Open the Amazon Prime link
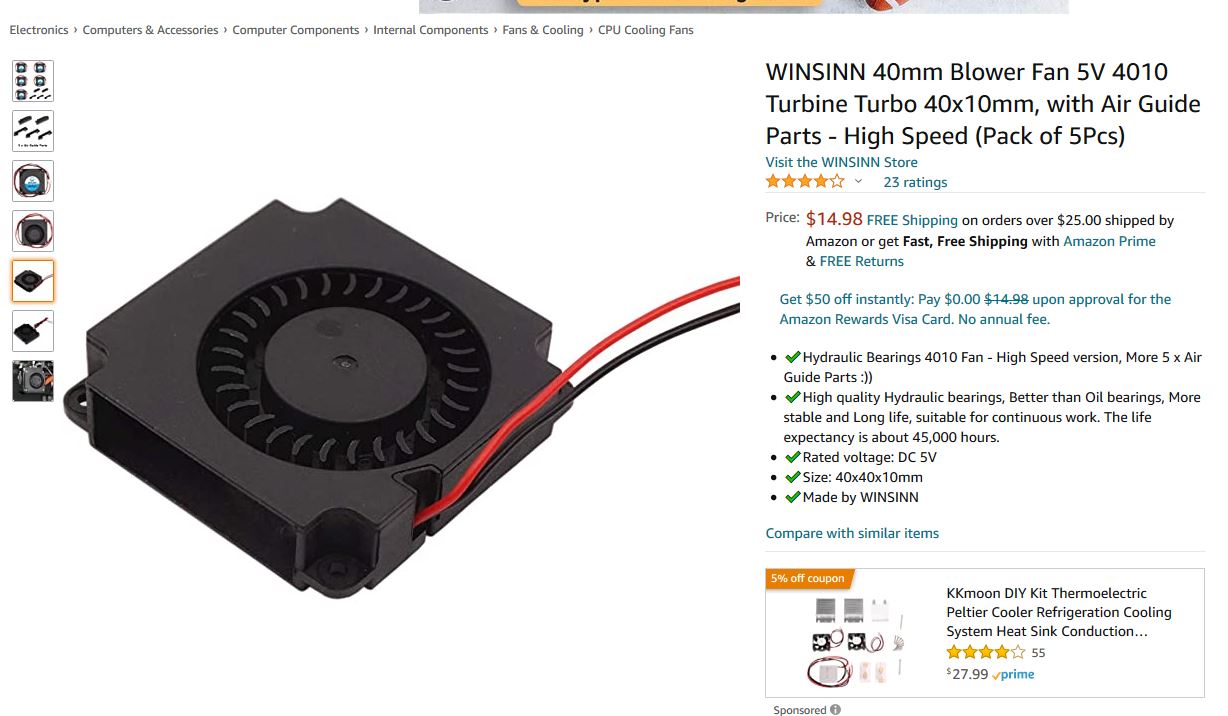This screenshot has width=1228, height=716. pos(1109,241)
